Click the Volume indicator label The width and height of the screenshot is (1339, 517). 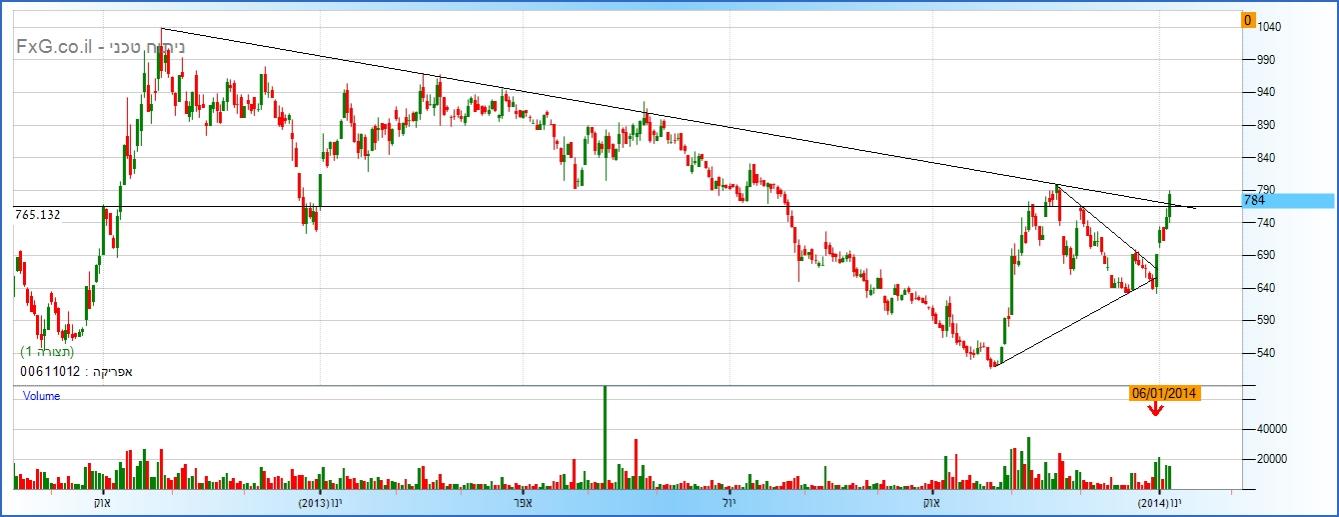[42, 396]
